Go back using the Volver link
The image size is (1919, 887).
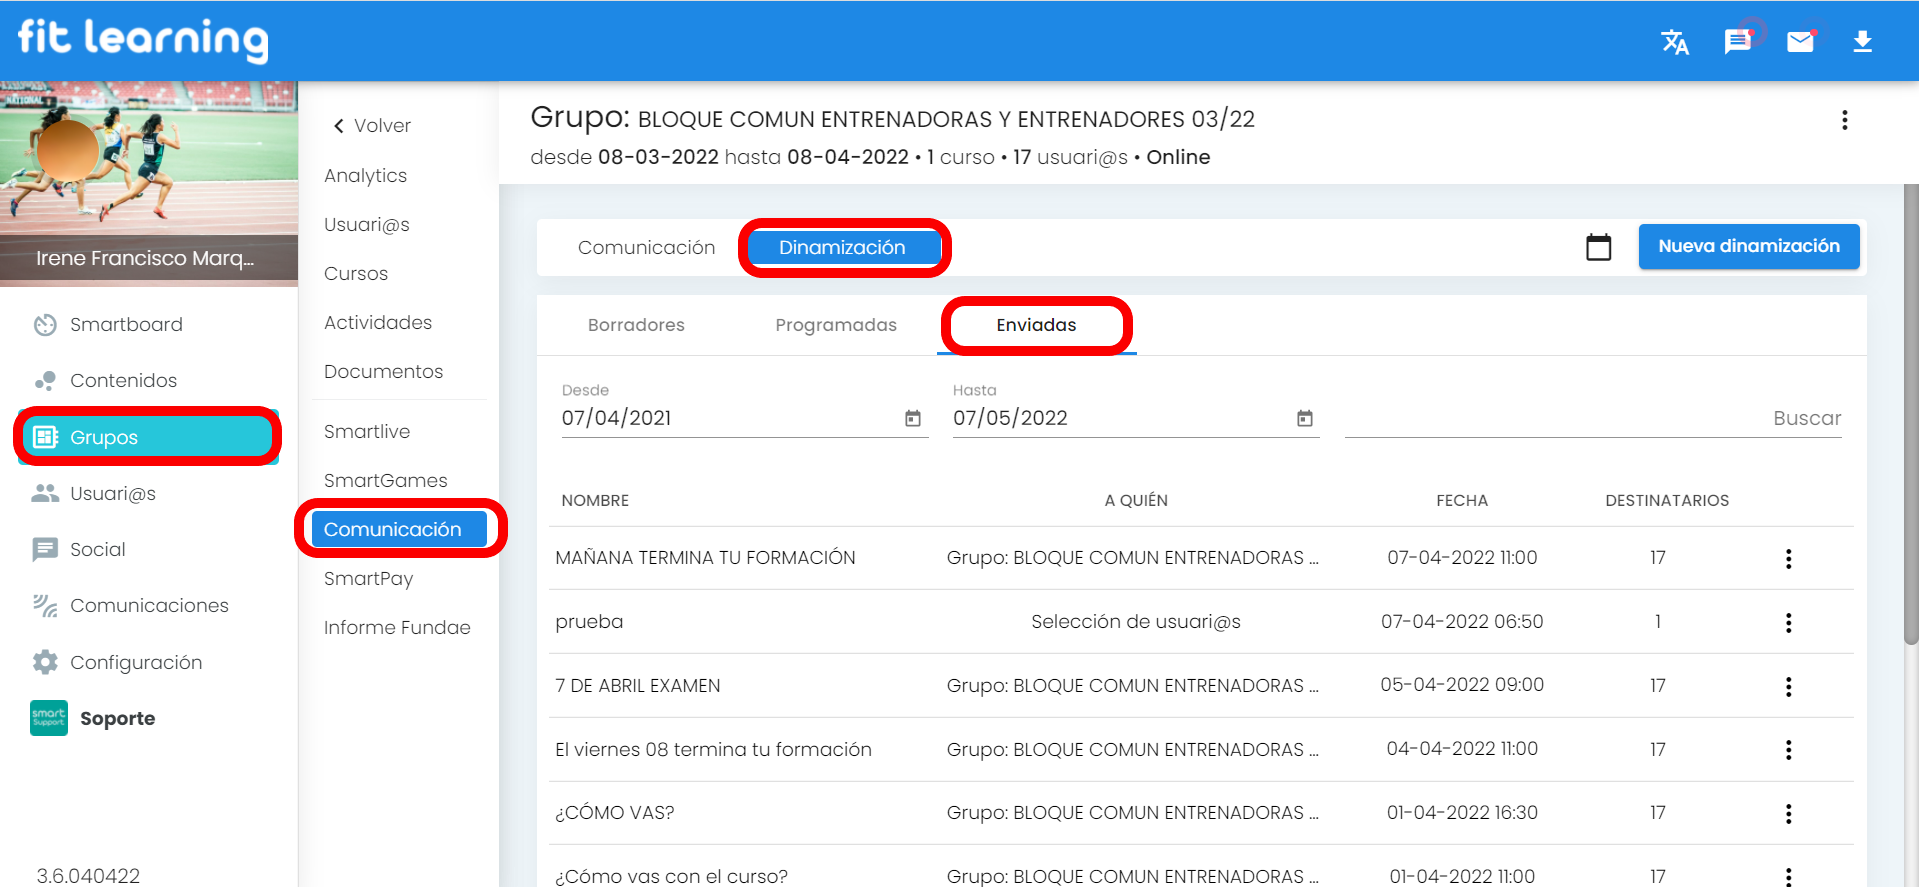coord(372,126)
